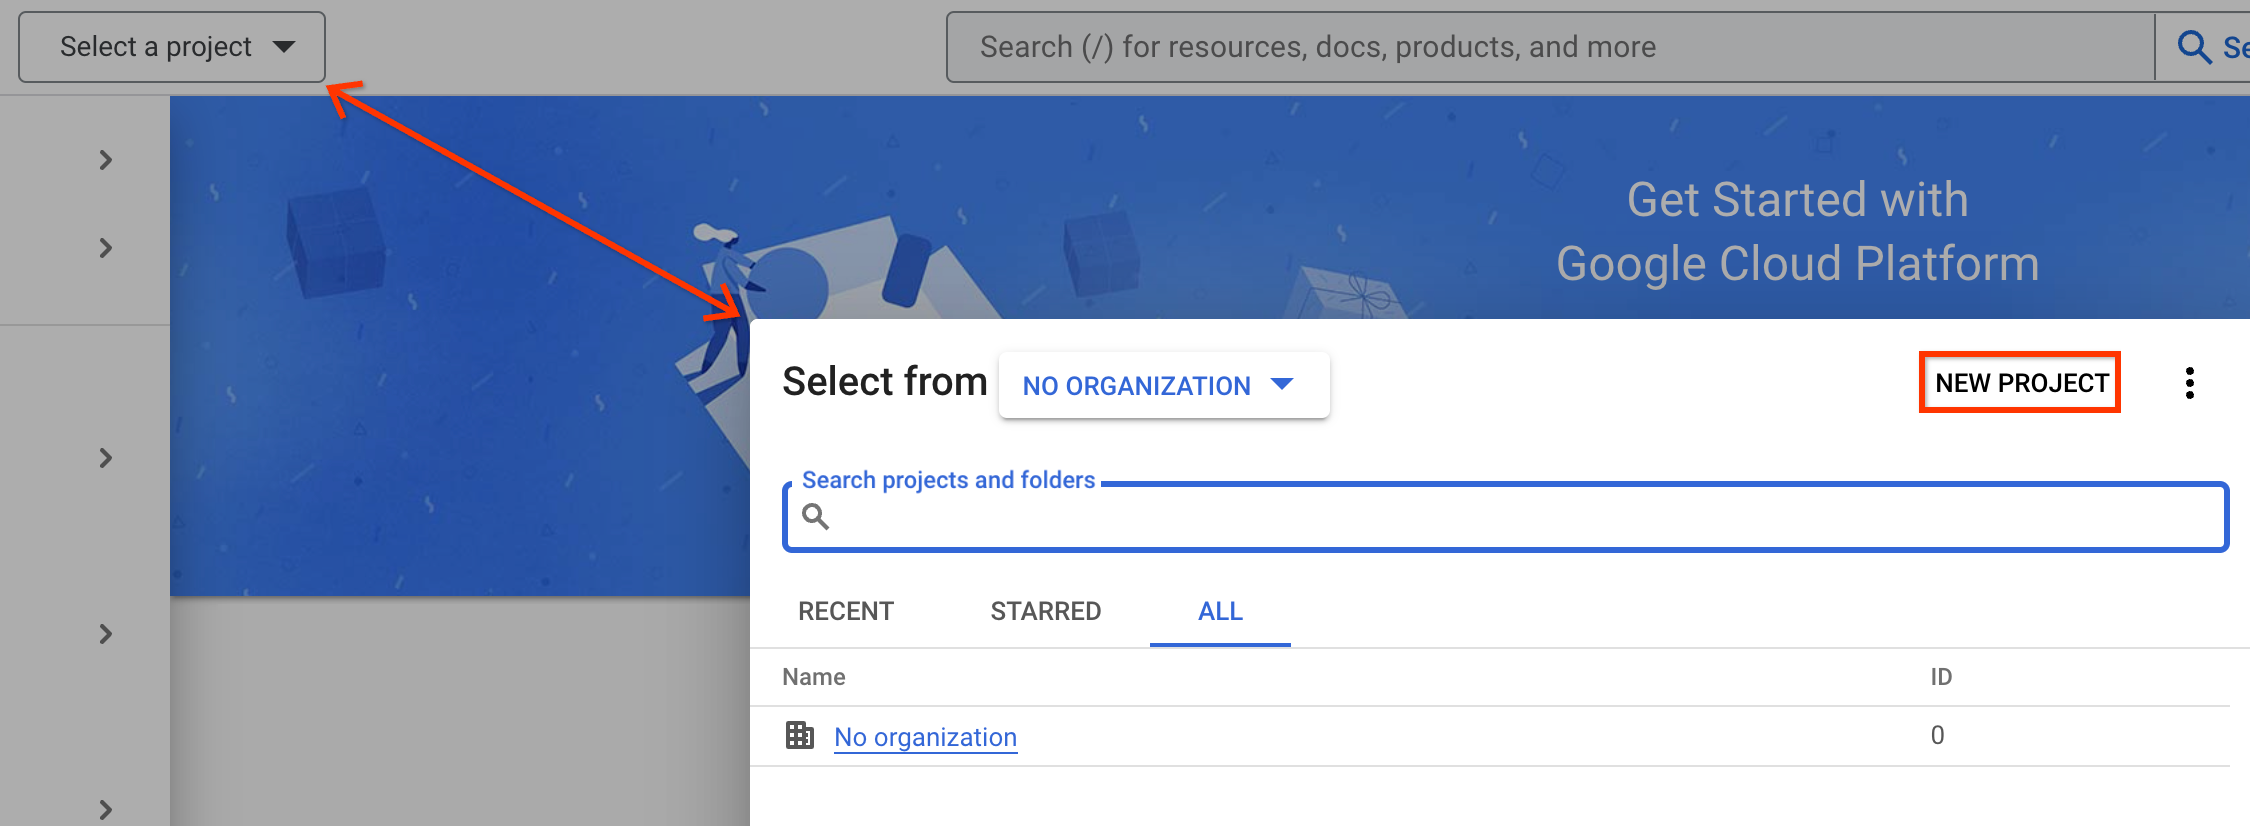The height and width of the screenshot is (826, 2250).
Task: Click the magnifier icon in project search
Action: (815, 517)
